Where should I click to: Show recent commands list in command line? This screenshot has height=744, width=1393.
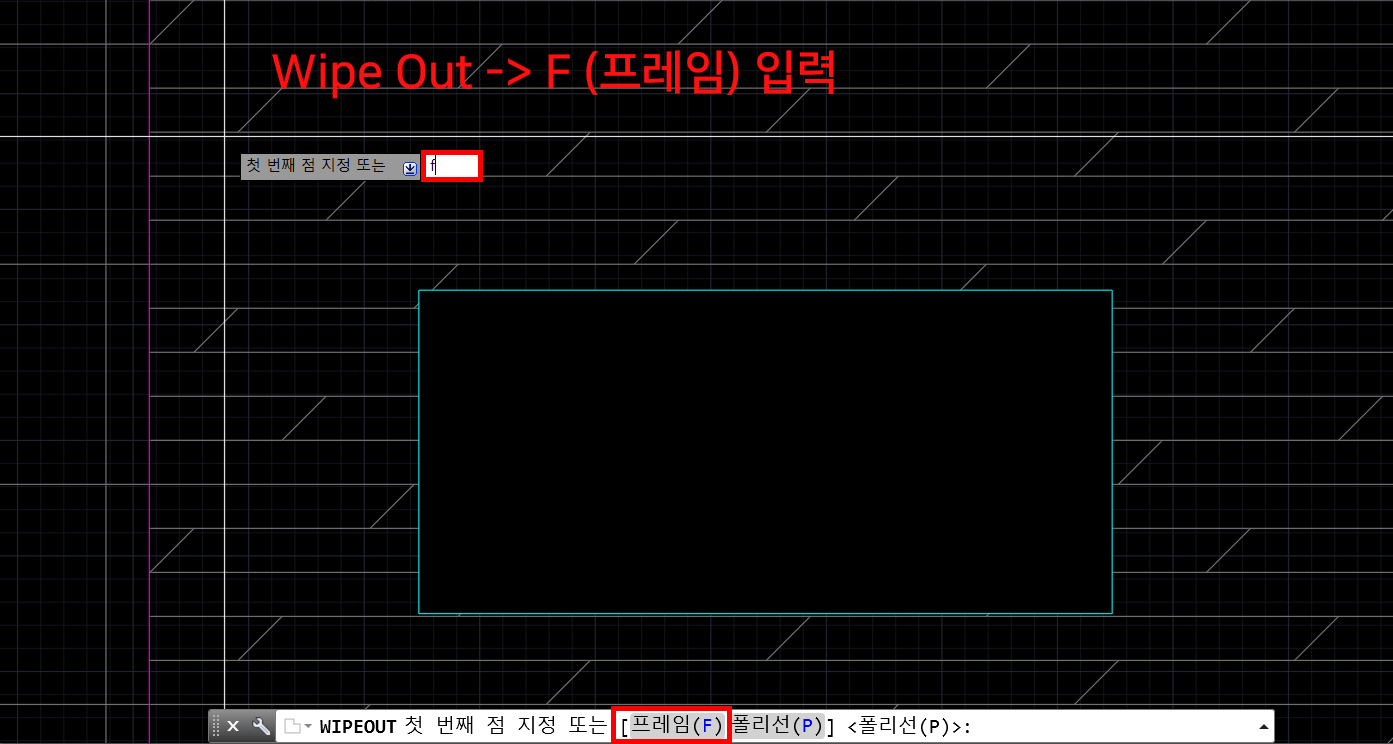click(298, 726)
